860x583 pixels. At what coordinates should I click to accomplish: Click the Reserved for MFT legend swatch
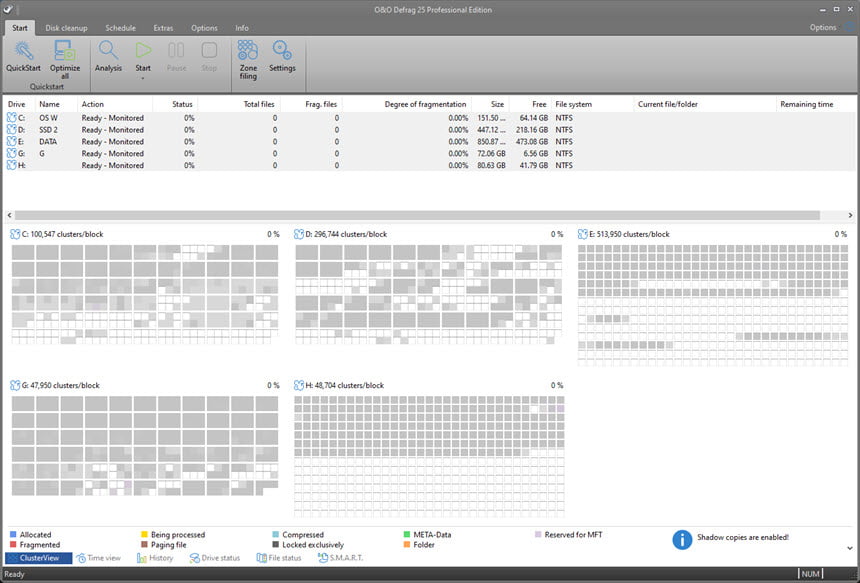(x=538, y=534)
